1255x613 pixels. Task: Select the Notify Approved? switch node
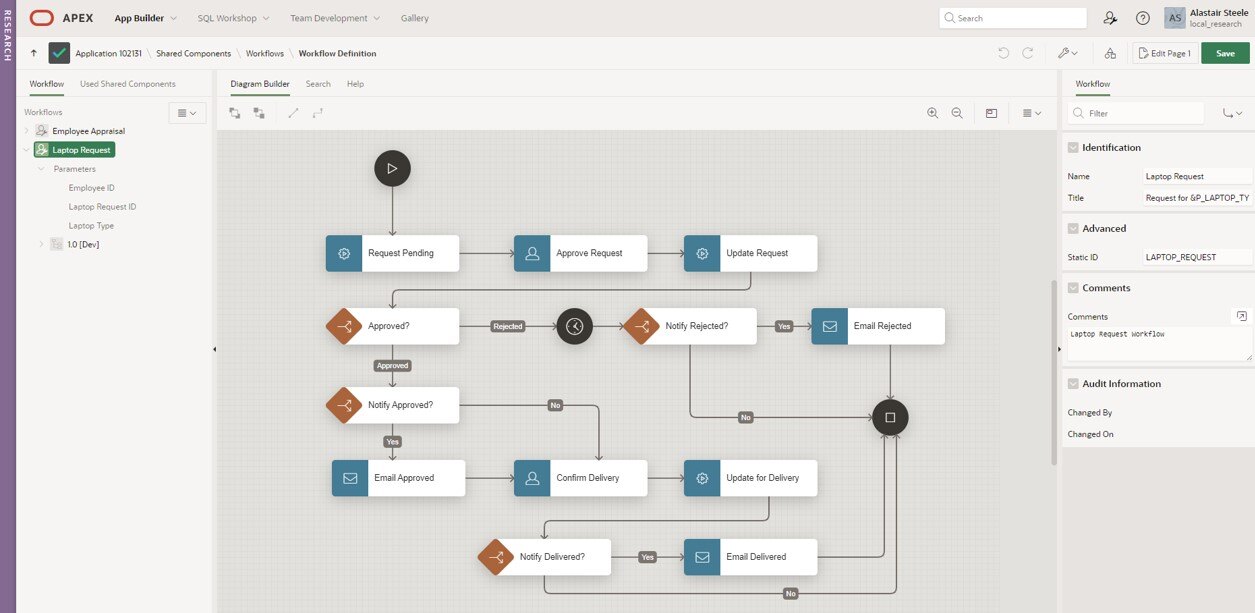tap(392, 405)
